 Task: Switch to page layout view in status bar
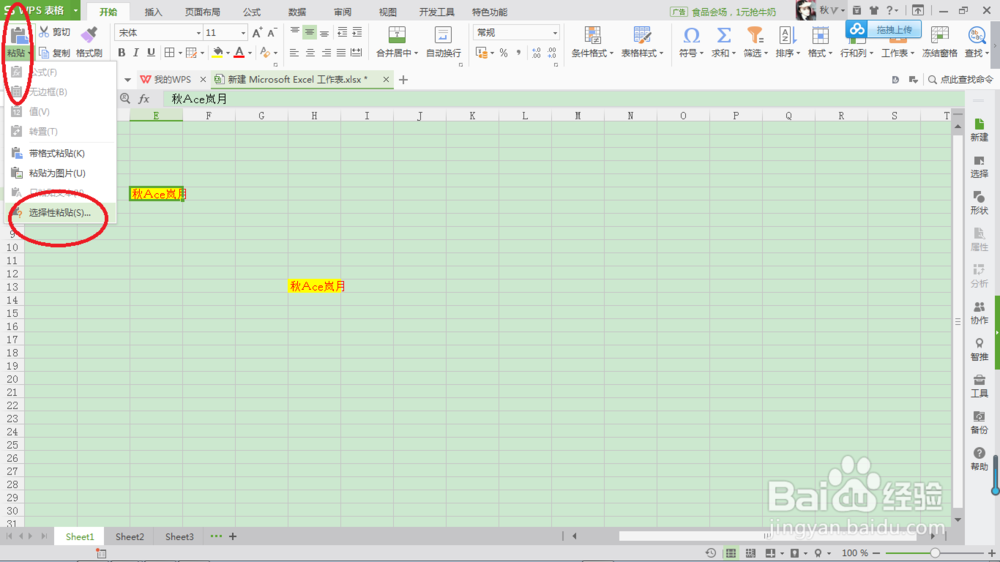pyautogui.click(x=751, y=553)
